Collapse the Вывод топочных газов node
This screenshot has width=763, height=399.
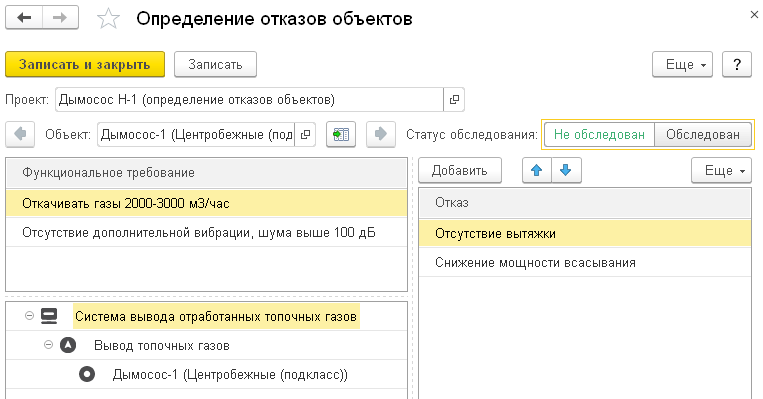tap(48, 345)
